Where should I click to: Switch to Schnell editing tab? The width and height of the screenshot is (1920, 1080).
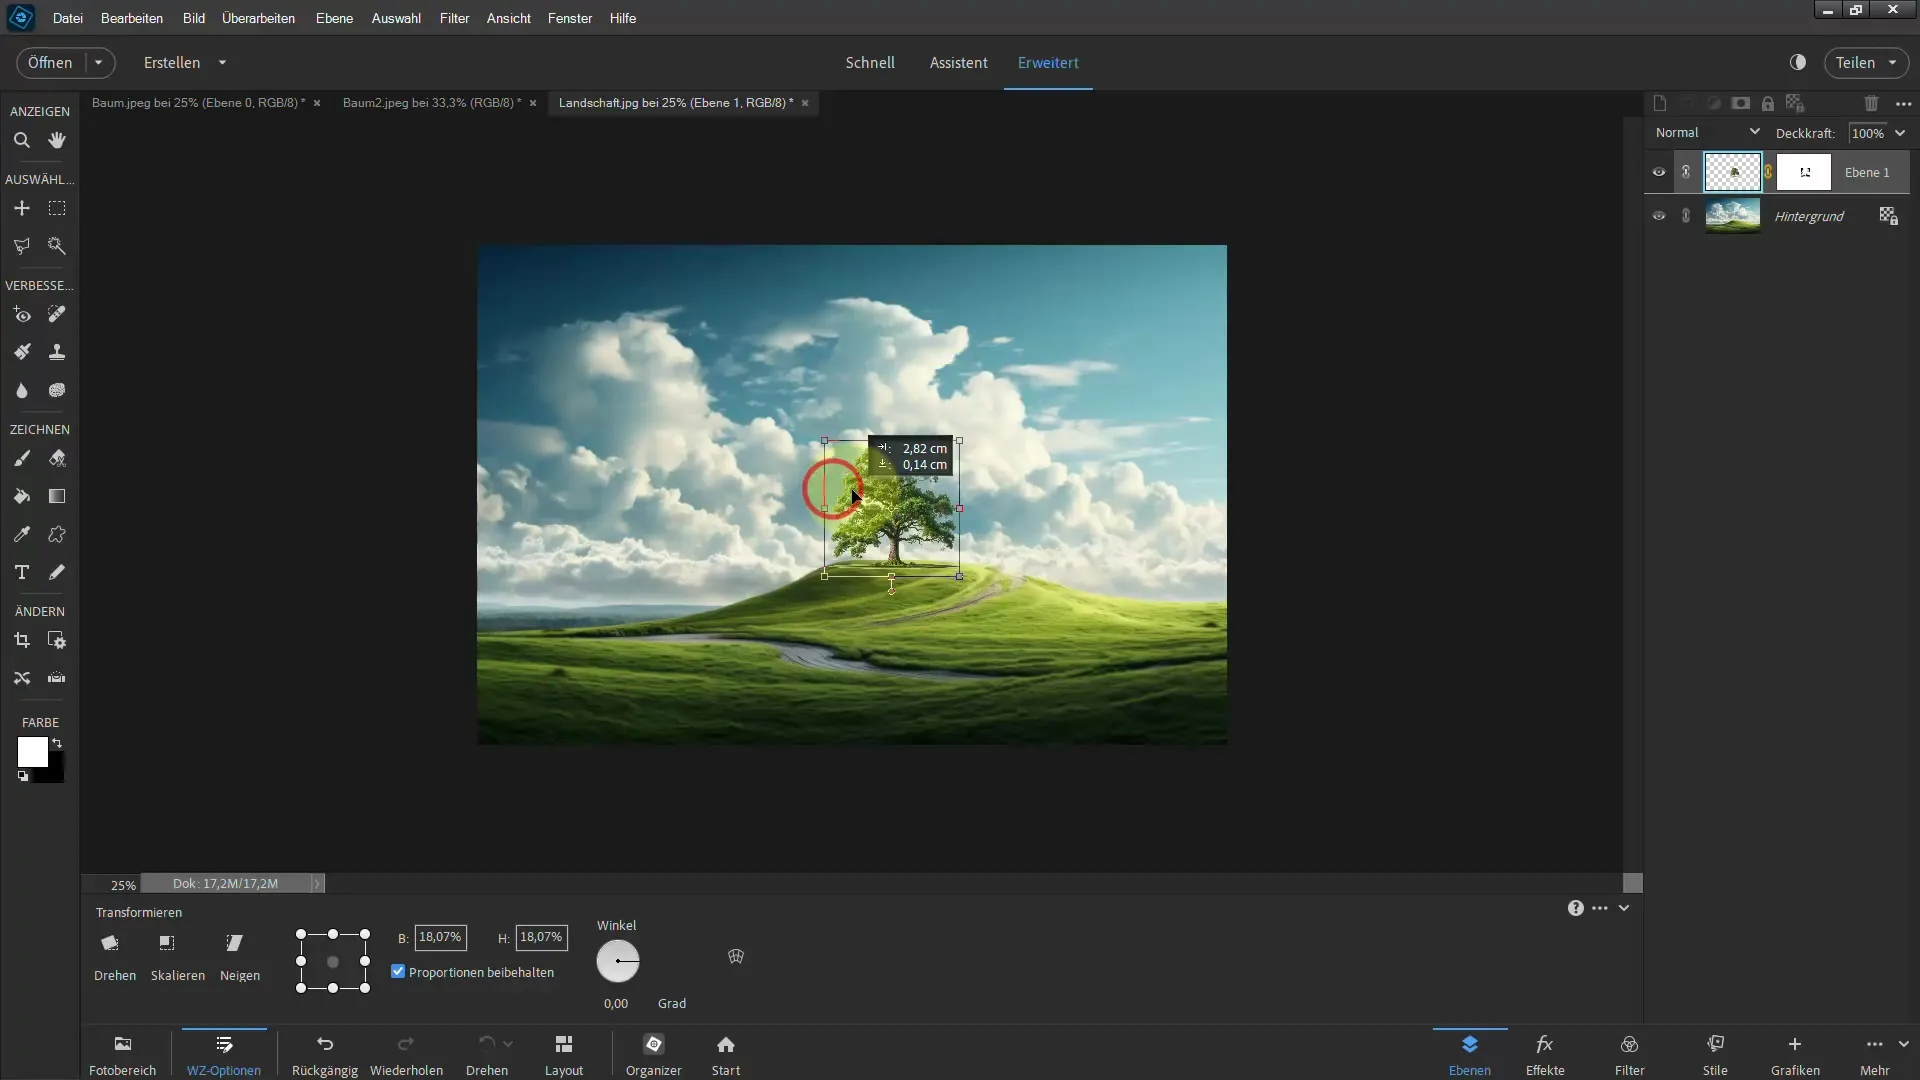pyautogui.click(x=870, y=62)
